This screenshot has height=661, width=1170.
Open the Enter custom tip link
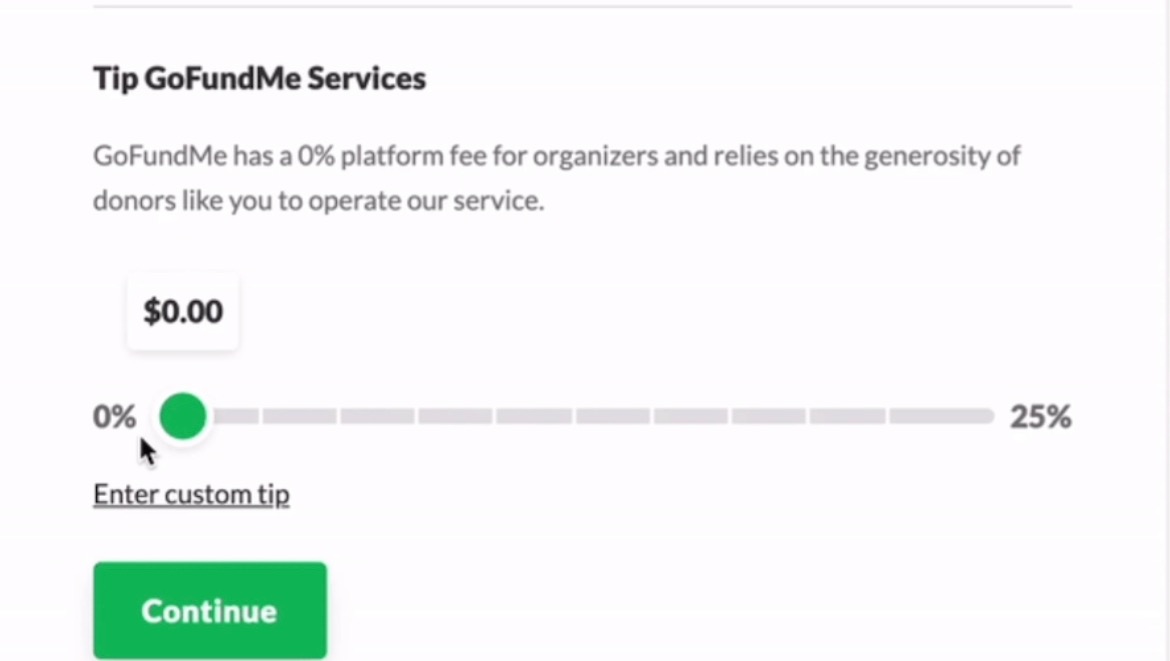coord(191,495)
